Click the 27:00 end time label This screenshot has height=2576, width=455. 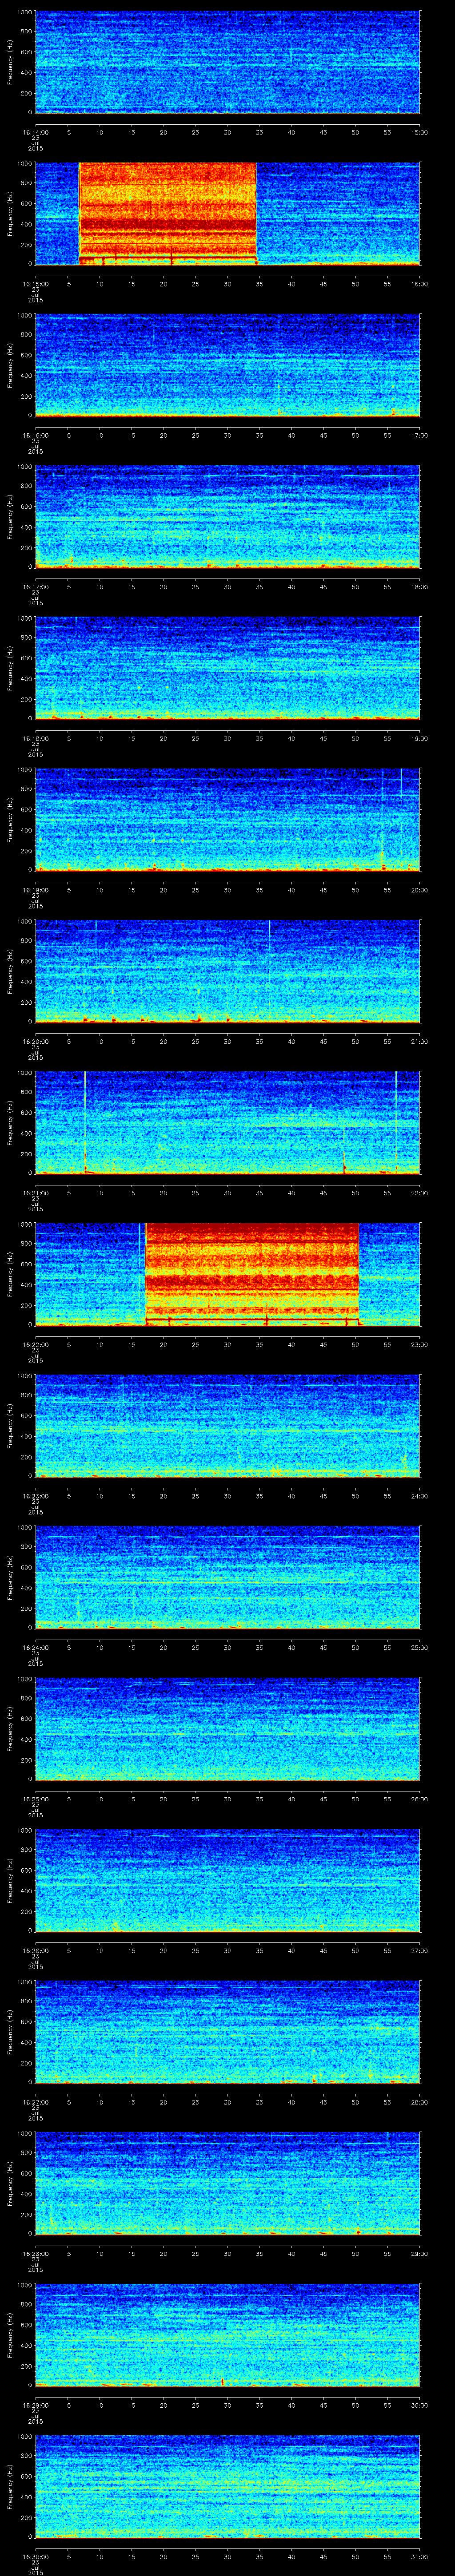click(x=419, y=1950)
